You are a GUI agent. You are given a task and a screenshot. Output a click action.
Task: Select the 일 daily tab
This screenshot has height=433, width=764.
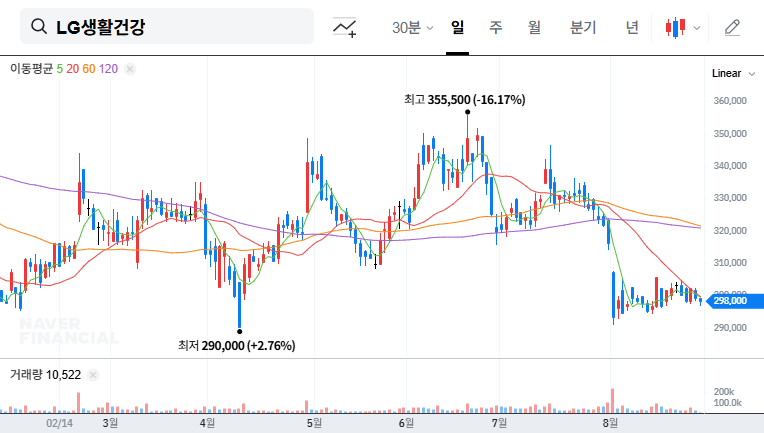[x=457, y=27]
